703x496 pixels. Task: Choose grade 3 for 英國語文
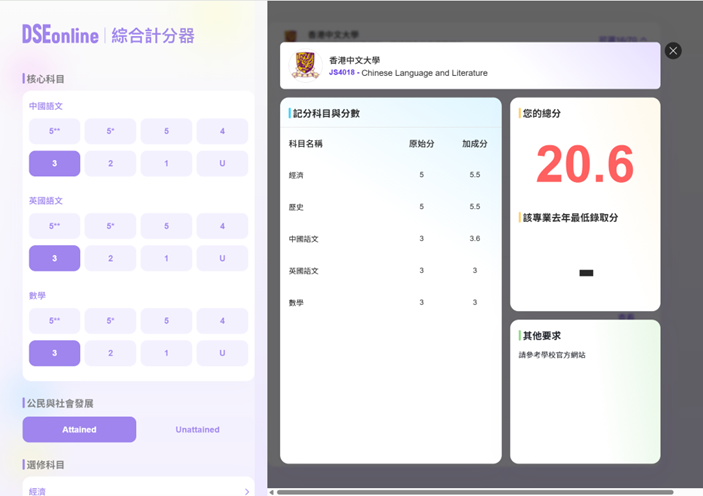click(x=55, y=258)
